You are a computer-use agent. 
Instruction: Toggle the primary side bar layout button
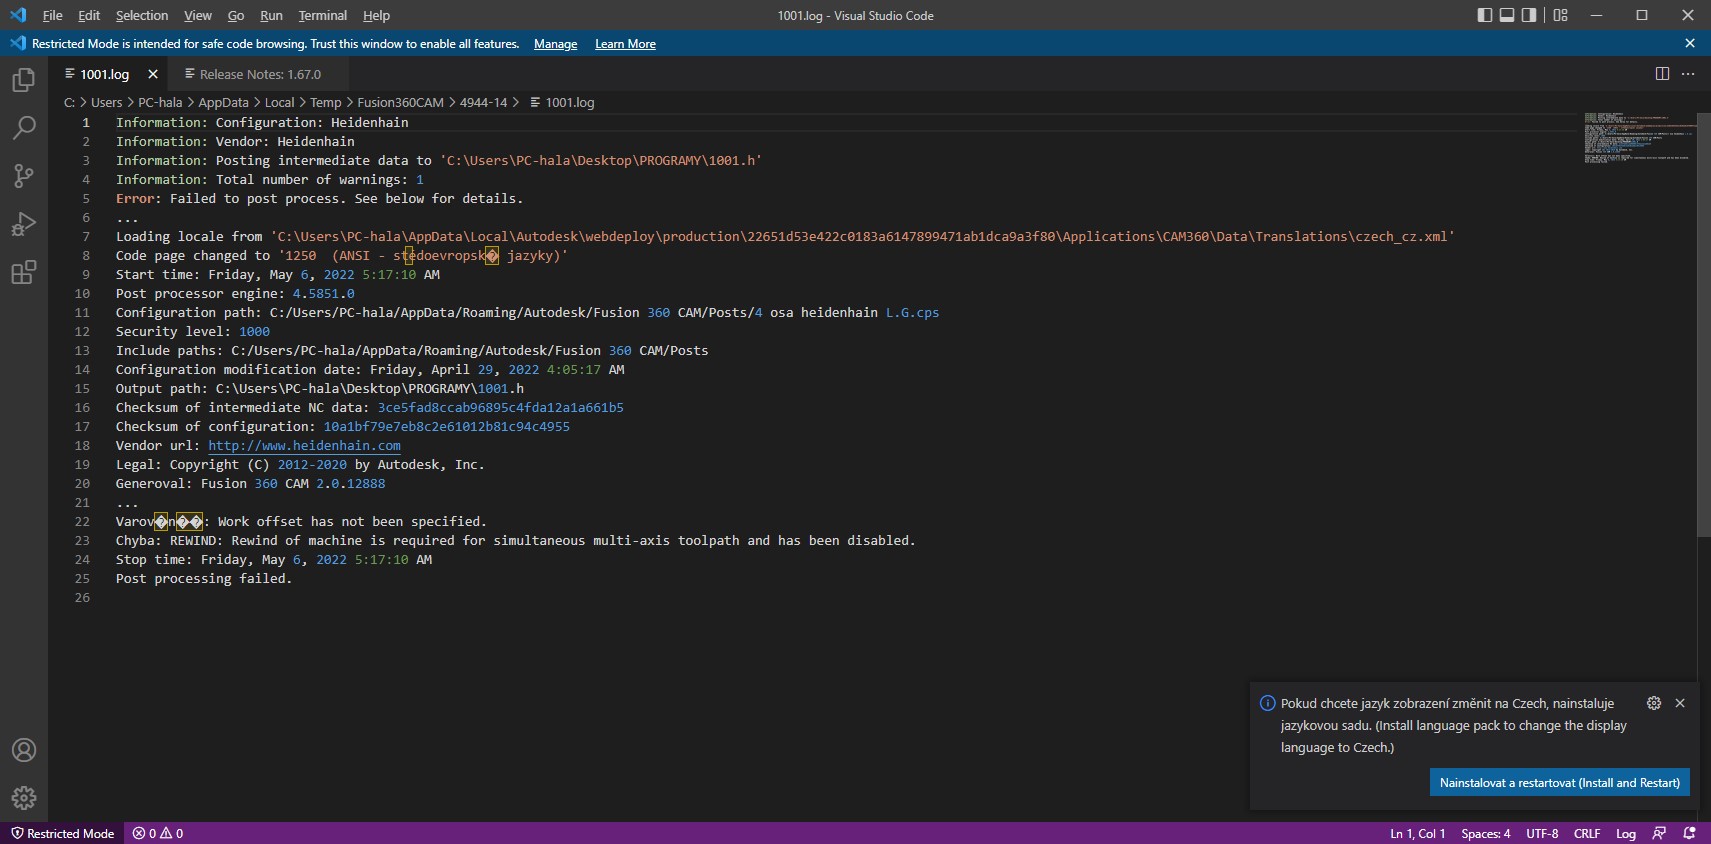coord(1485,15)
